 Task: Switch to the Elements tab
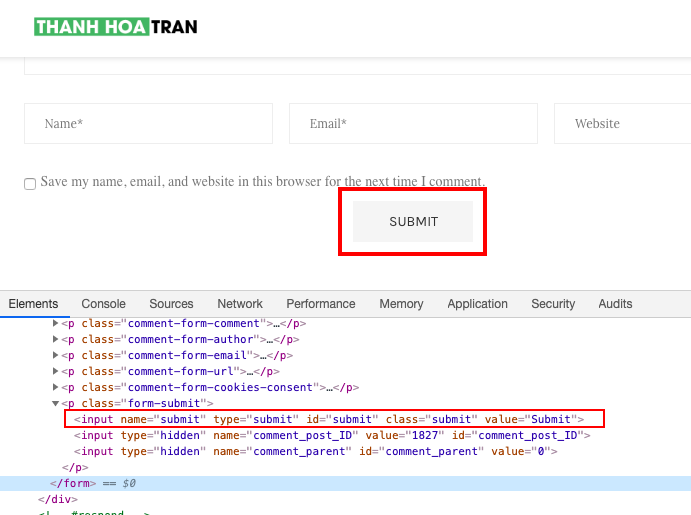(33, 304)
